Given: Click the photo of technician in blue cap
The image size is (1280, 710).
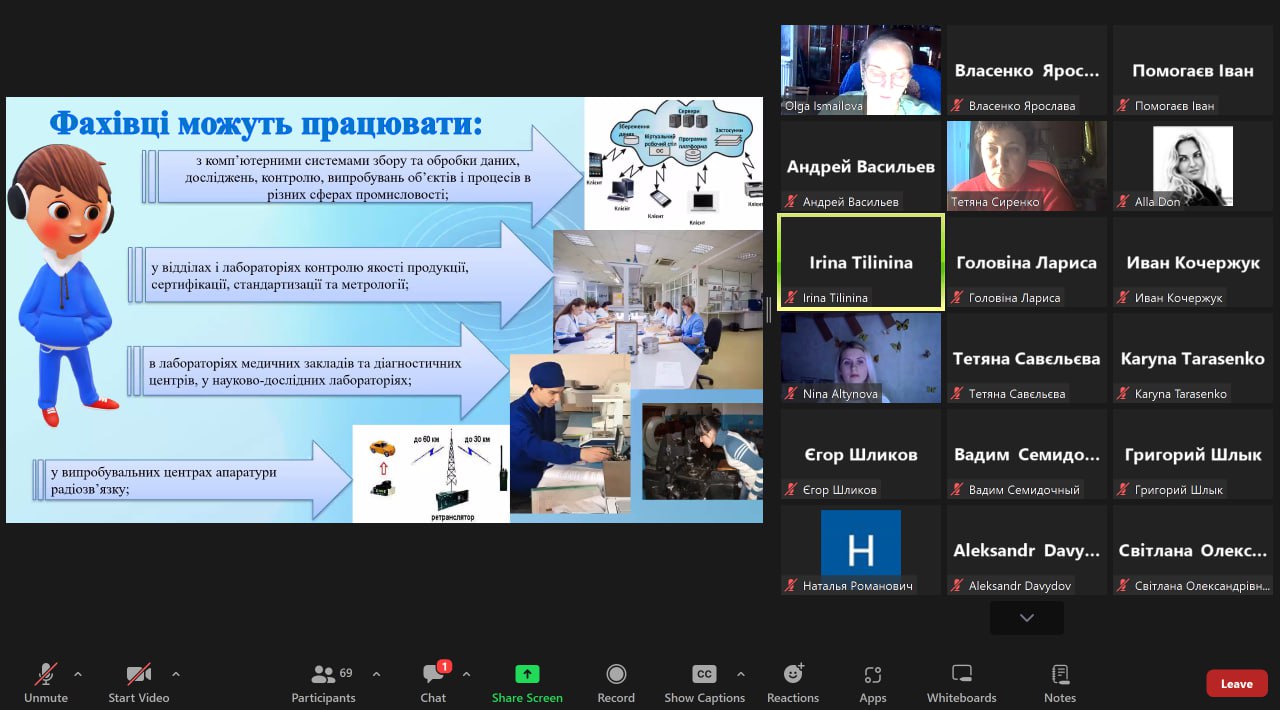Looking at the screenshot, I should click(x=570, y=435).
